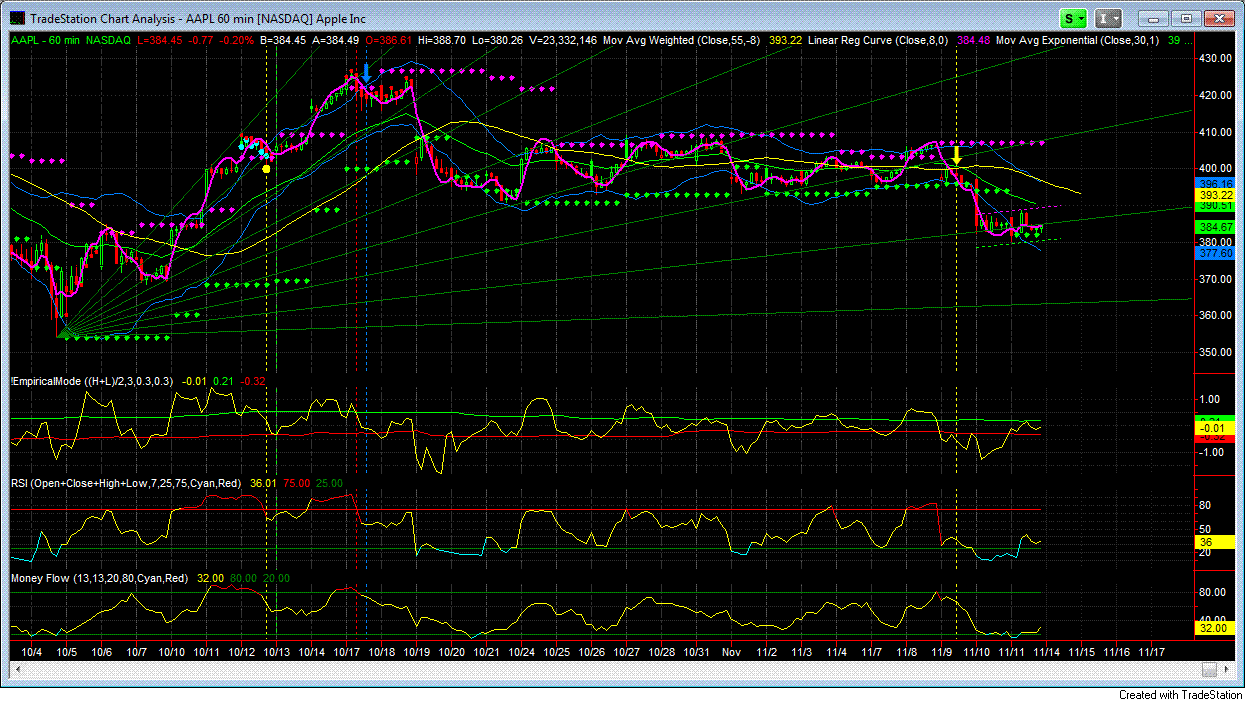
Task: Click the '10/19' date axis label
Action: click(417, 651)
